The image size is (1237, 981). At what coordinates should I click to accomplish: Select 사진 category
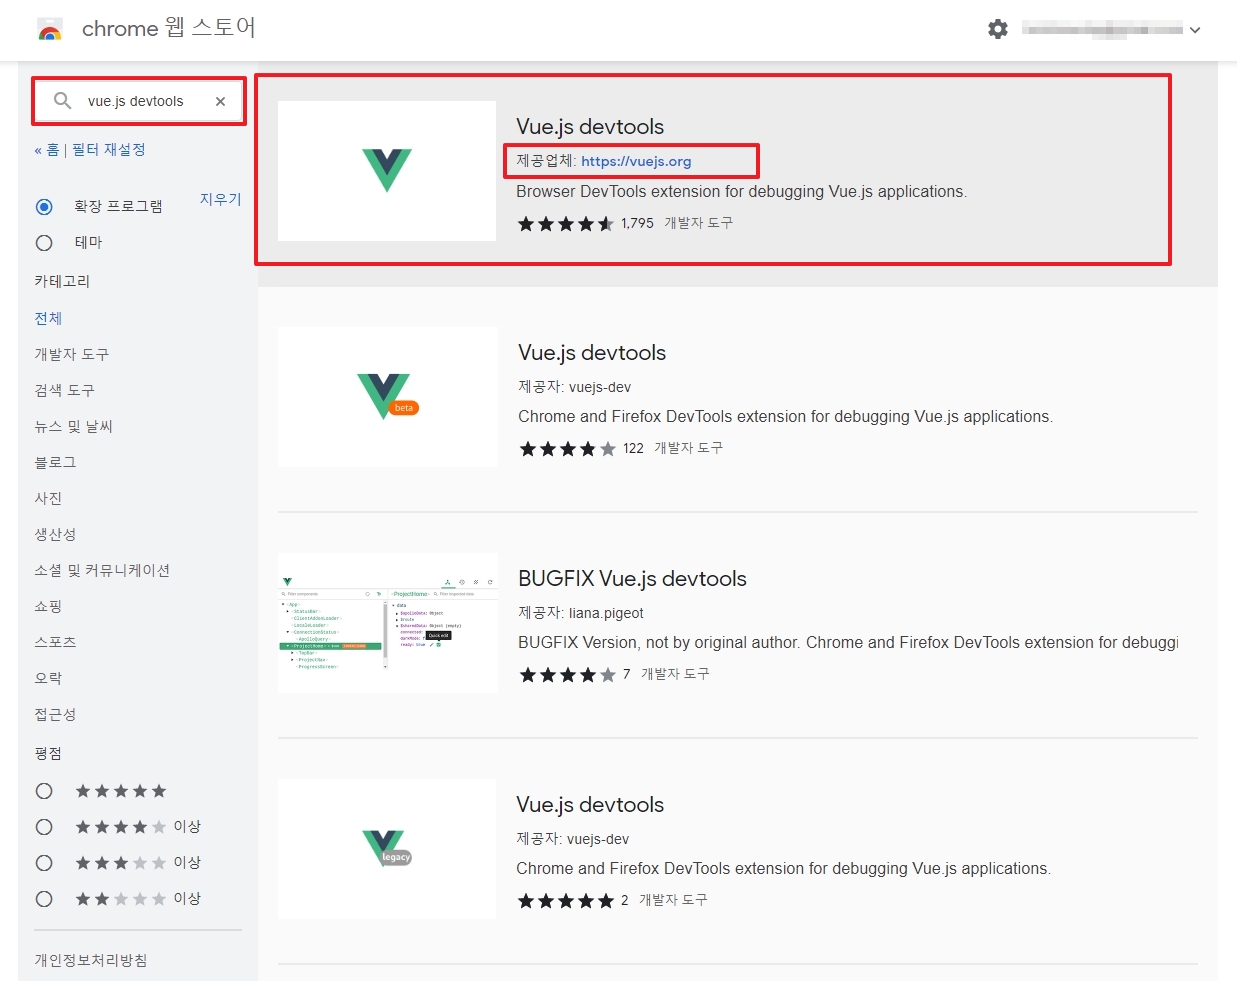[x=48, y=498]
